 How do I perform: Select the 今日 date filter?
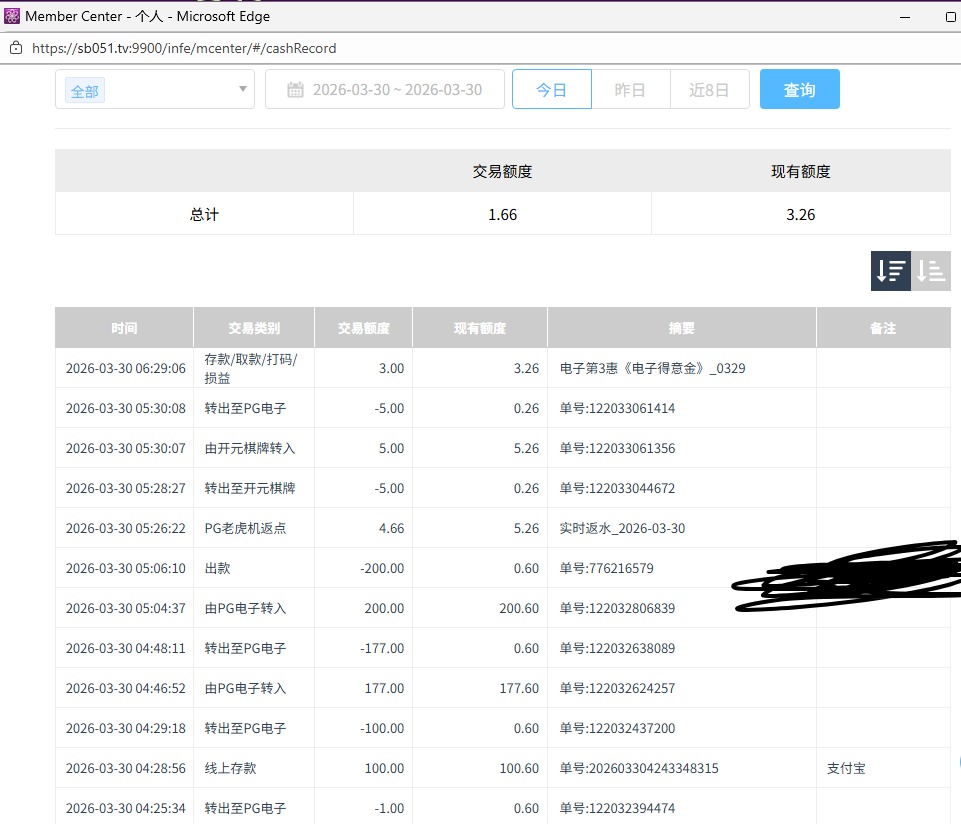551,90
